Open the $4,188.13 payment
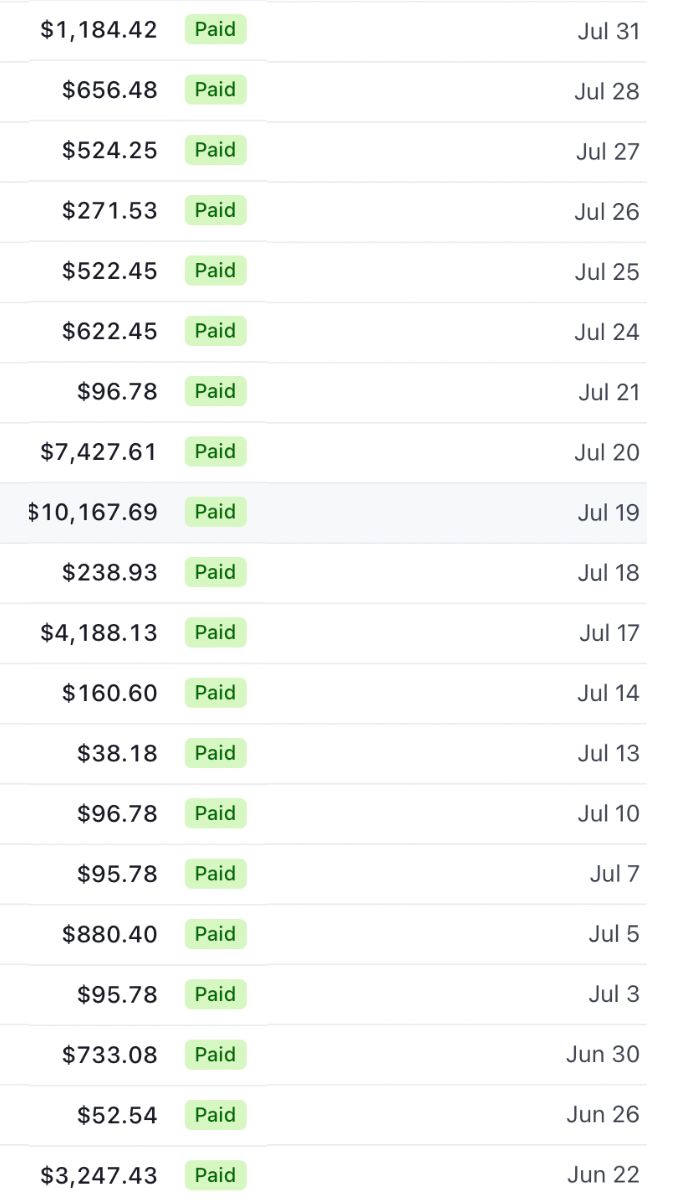Image resolution: width=700 pixels, height=1200 pixels. 99,633
